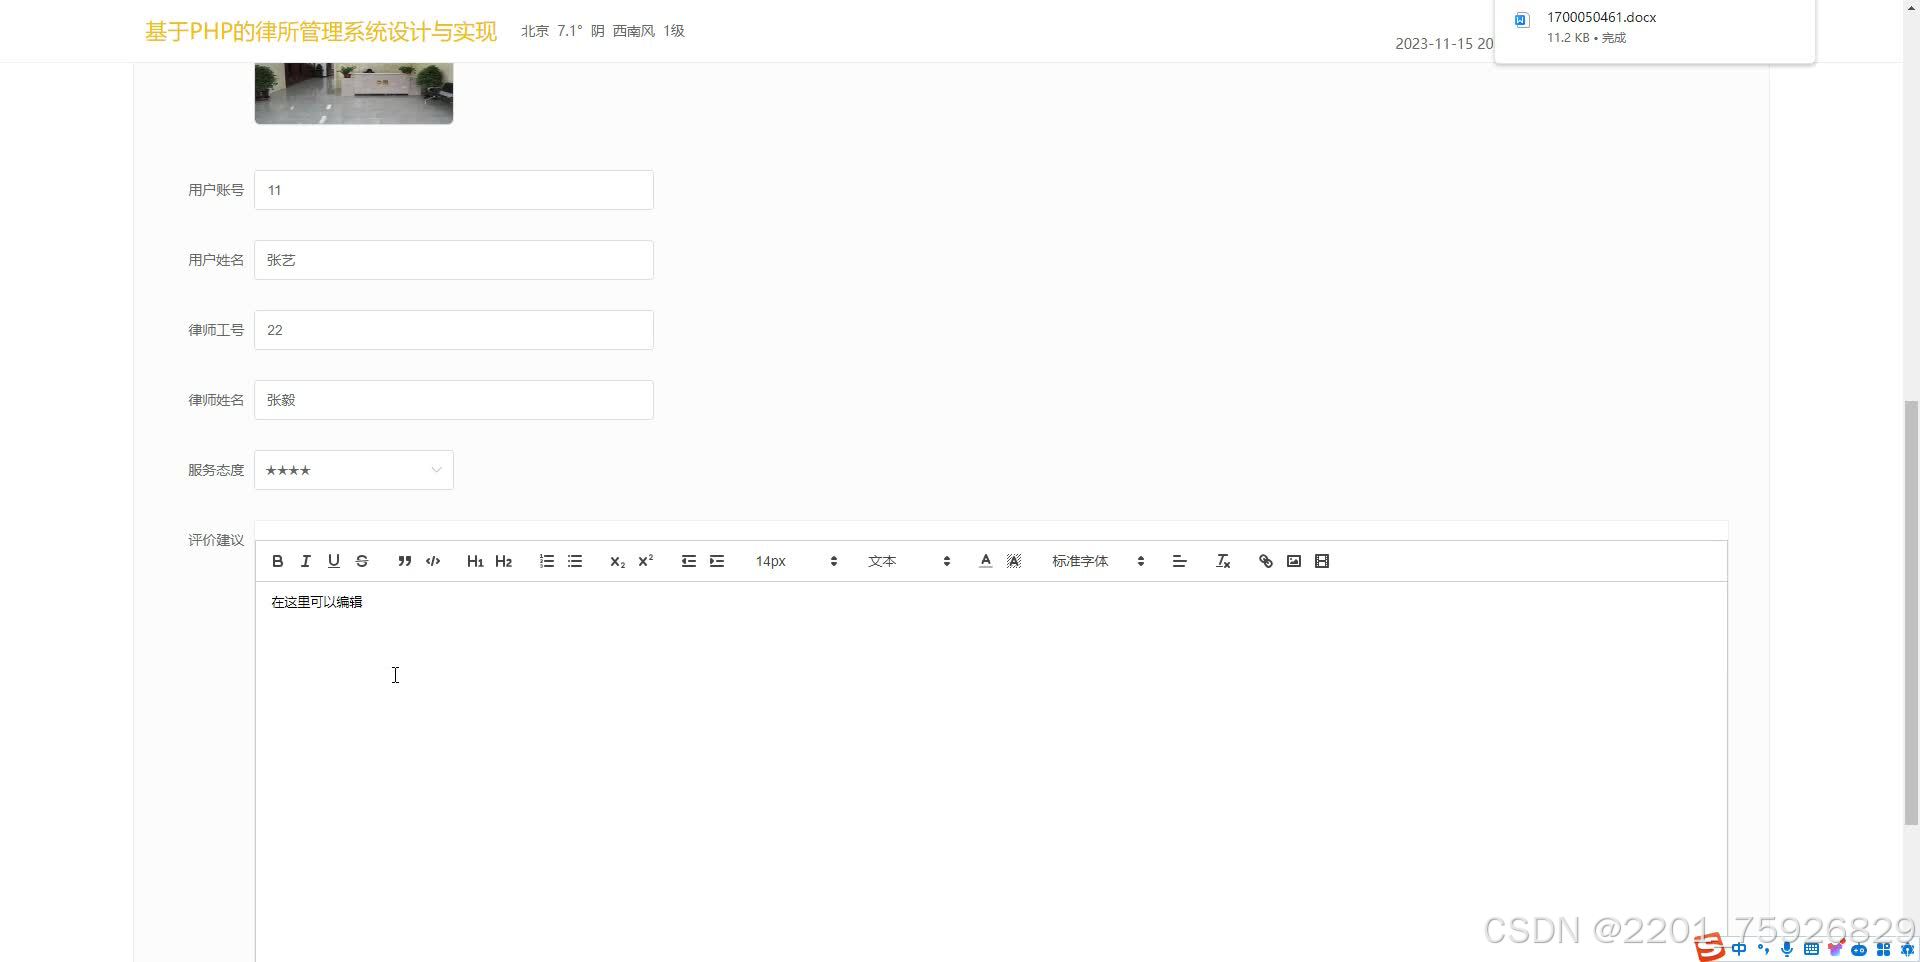1920x962 pixels.
Task: Create an ordered numbered list
Action: (547, 561)
